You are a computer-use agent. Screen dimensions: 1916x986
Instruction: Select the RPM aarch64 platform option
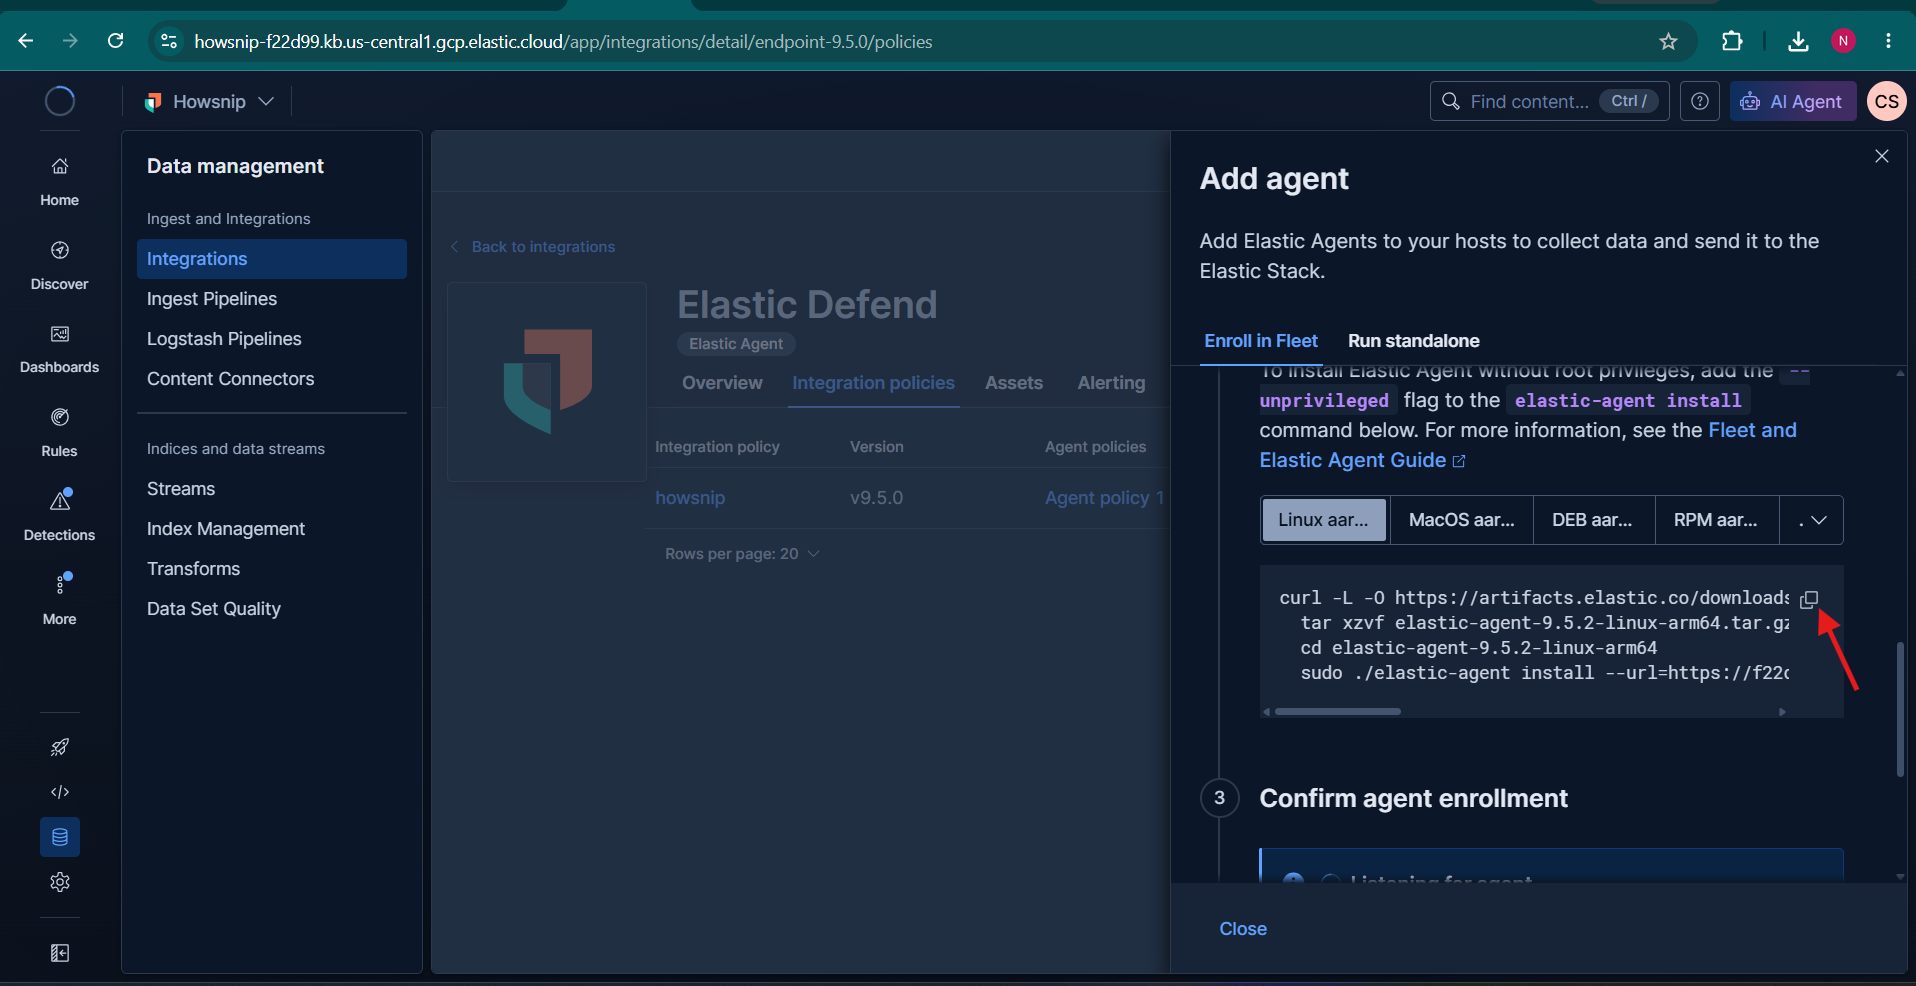point(1716,520)
